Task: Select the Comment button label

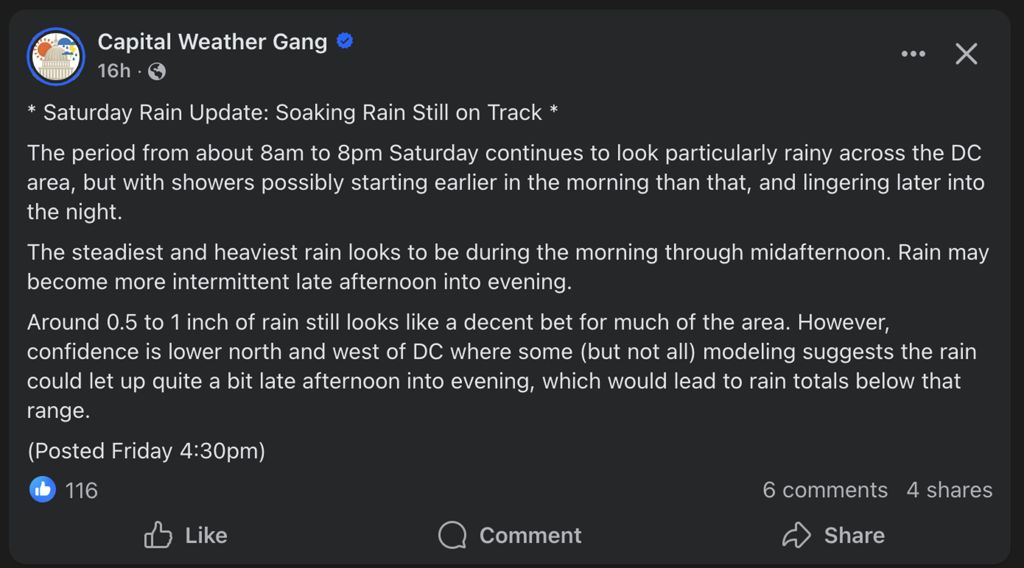Action: pos(530,535)
